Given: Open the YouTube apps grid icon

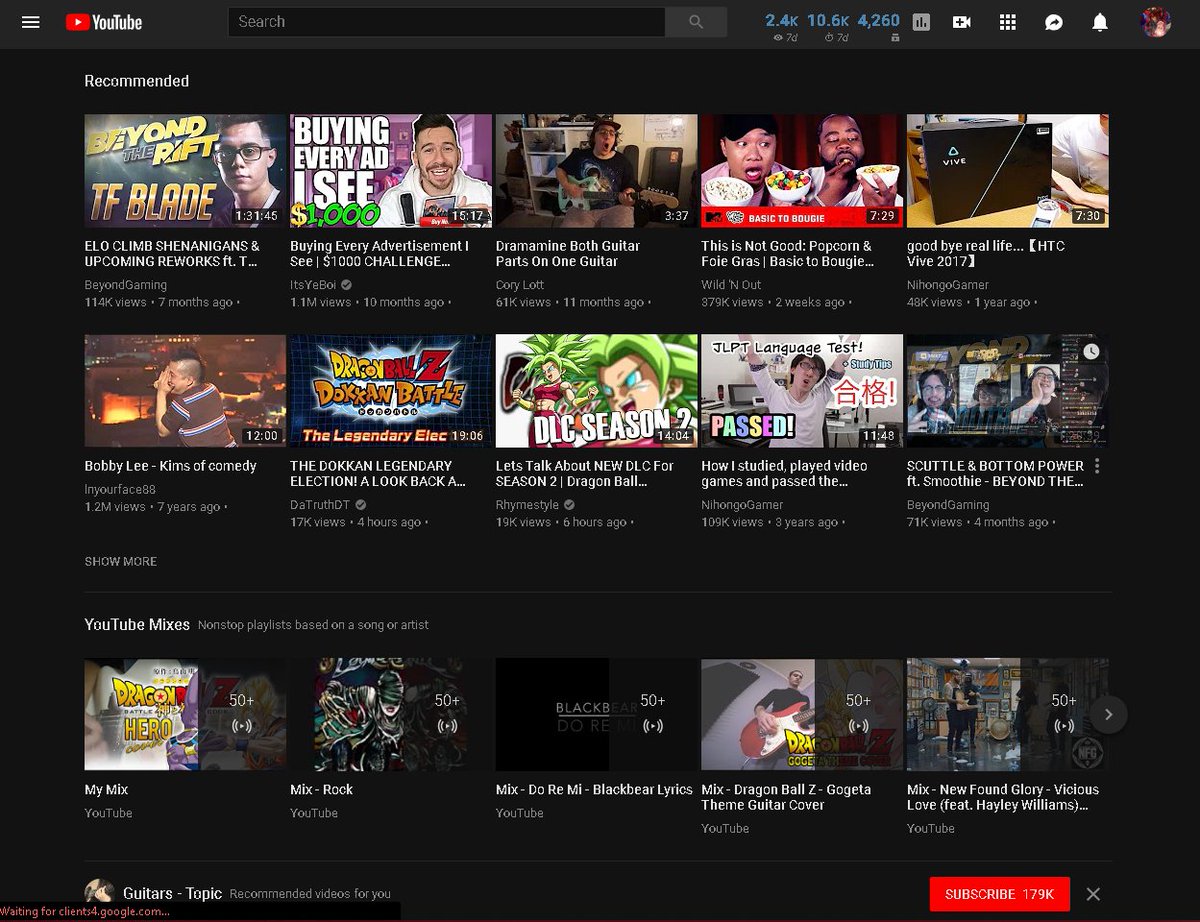Looking at the screenshot, I should coord(1008,22).
